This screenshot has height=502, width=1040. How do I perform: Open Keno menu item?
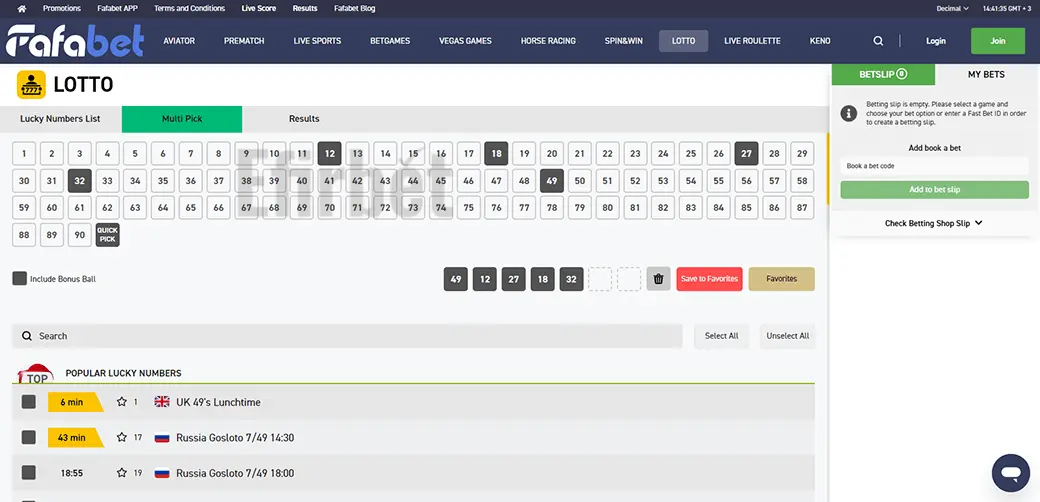click(820, 41)
